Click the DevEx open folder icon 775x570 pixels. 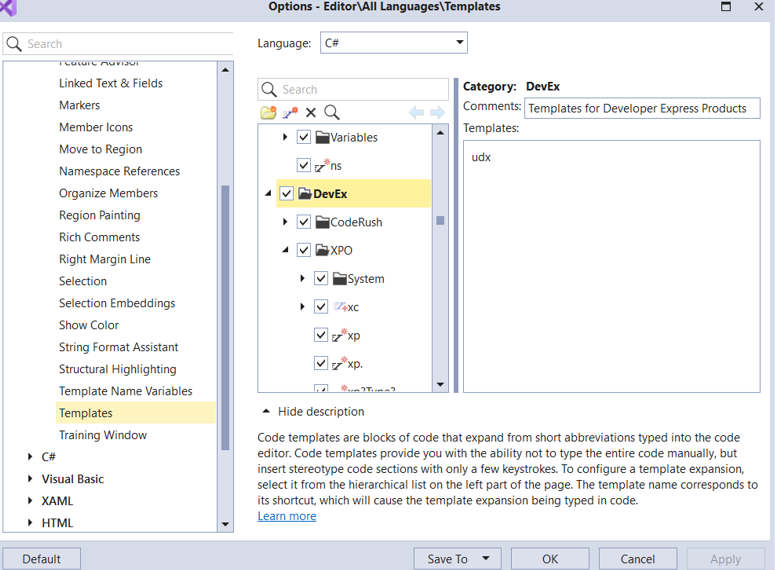pos(305,193)
